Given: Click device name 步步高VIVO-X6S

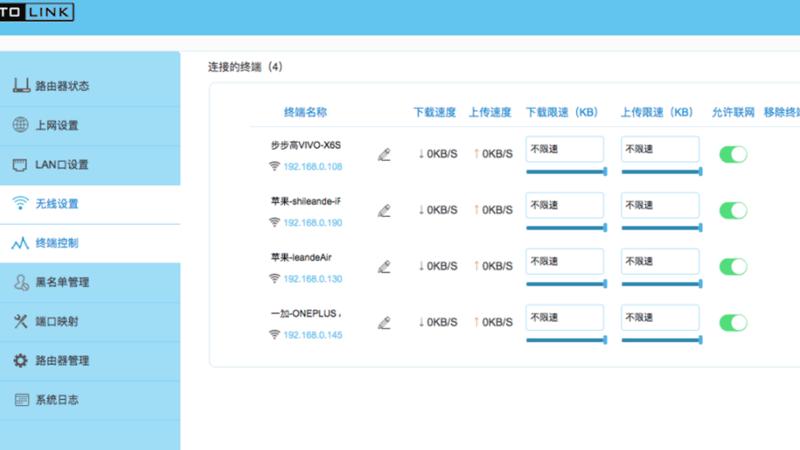Looking at the screenshot, I should 306,145.
